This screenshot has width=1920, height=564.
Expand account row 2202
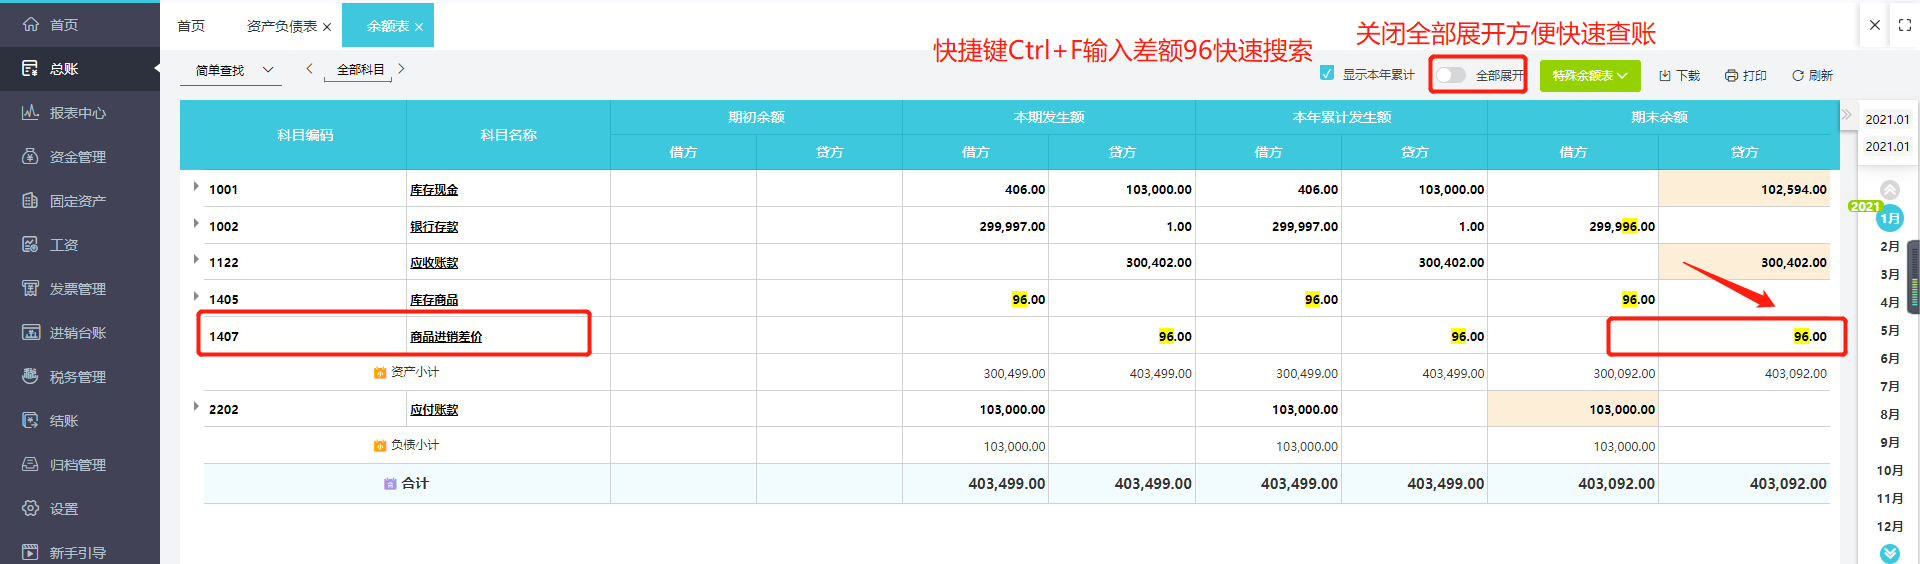tap(196, 406)
